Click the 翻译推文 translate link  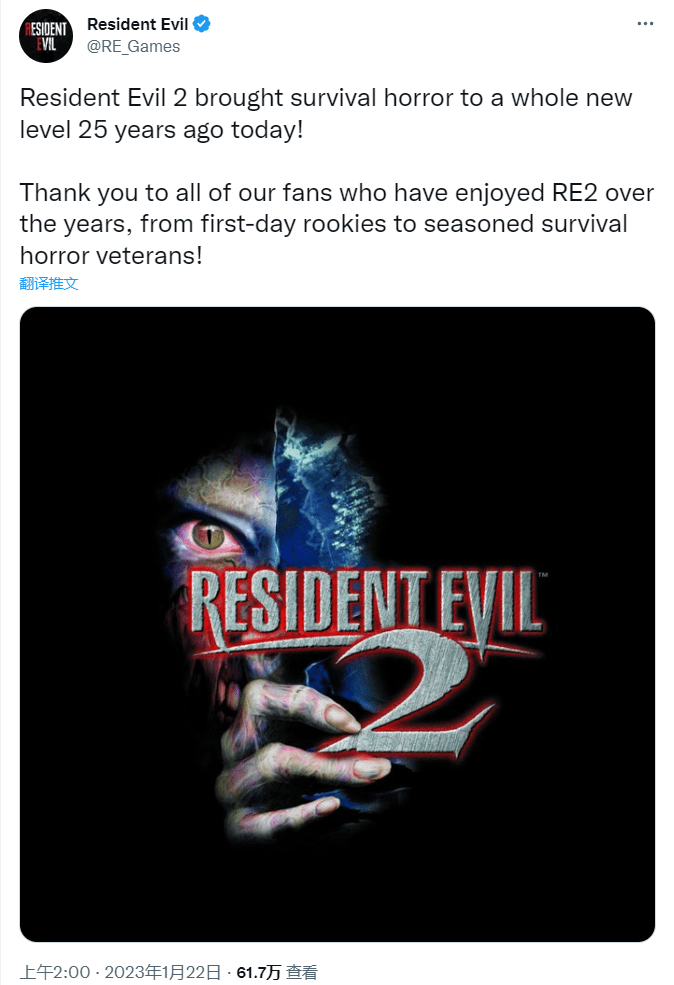pyautogui.click(x=49, y=283)
